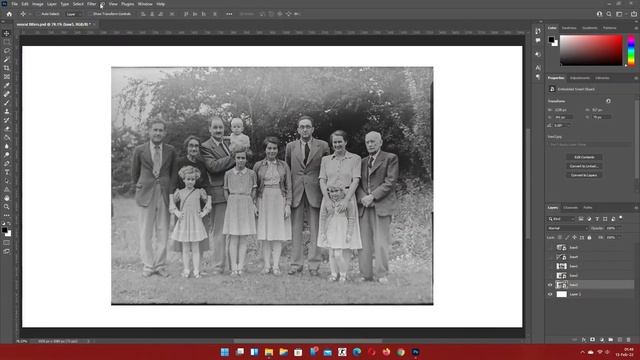Click the Edit Contents button
This screenshot has height=360, width=640.
click(x=584, y=157)
